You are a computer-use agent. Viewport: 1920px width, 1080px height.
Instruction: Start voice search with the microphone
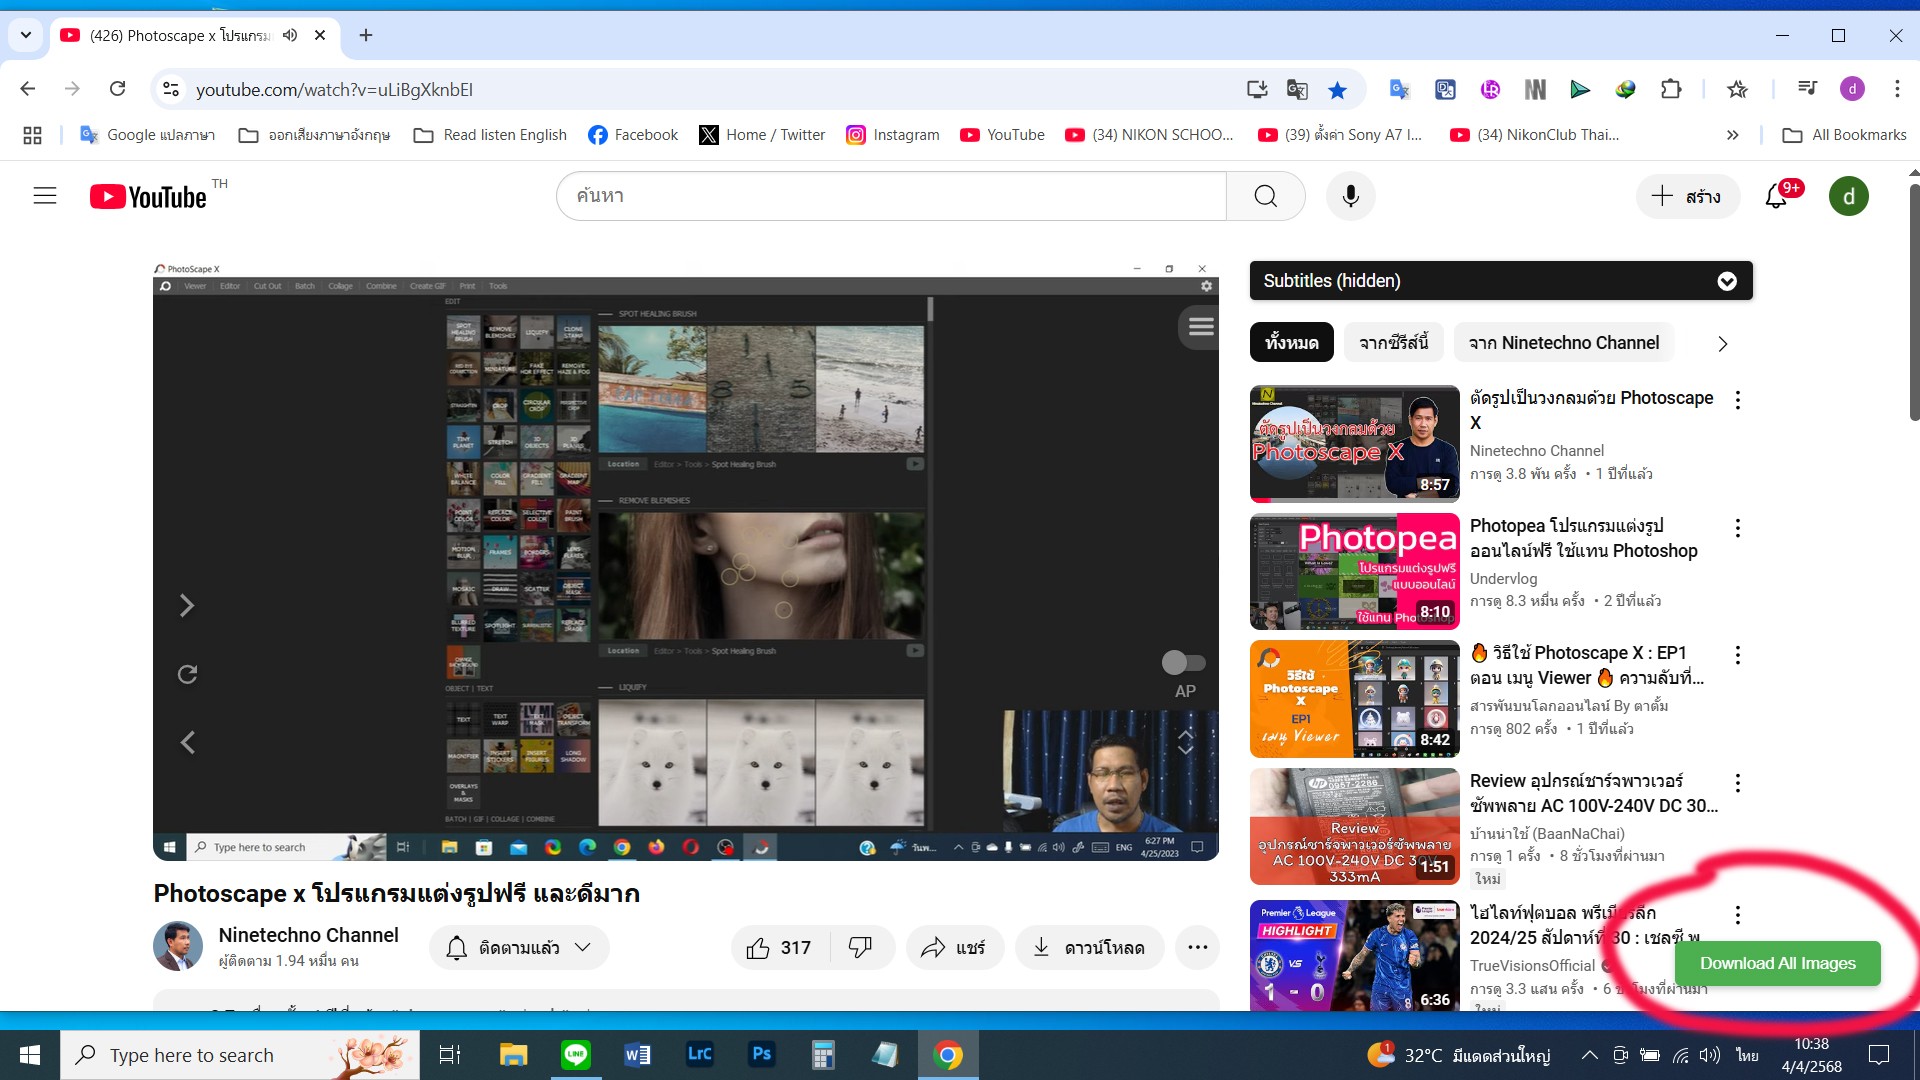[1350, 196]
